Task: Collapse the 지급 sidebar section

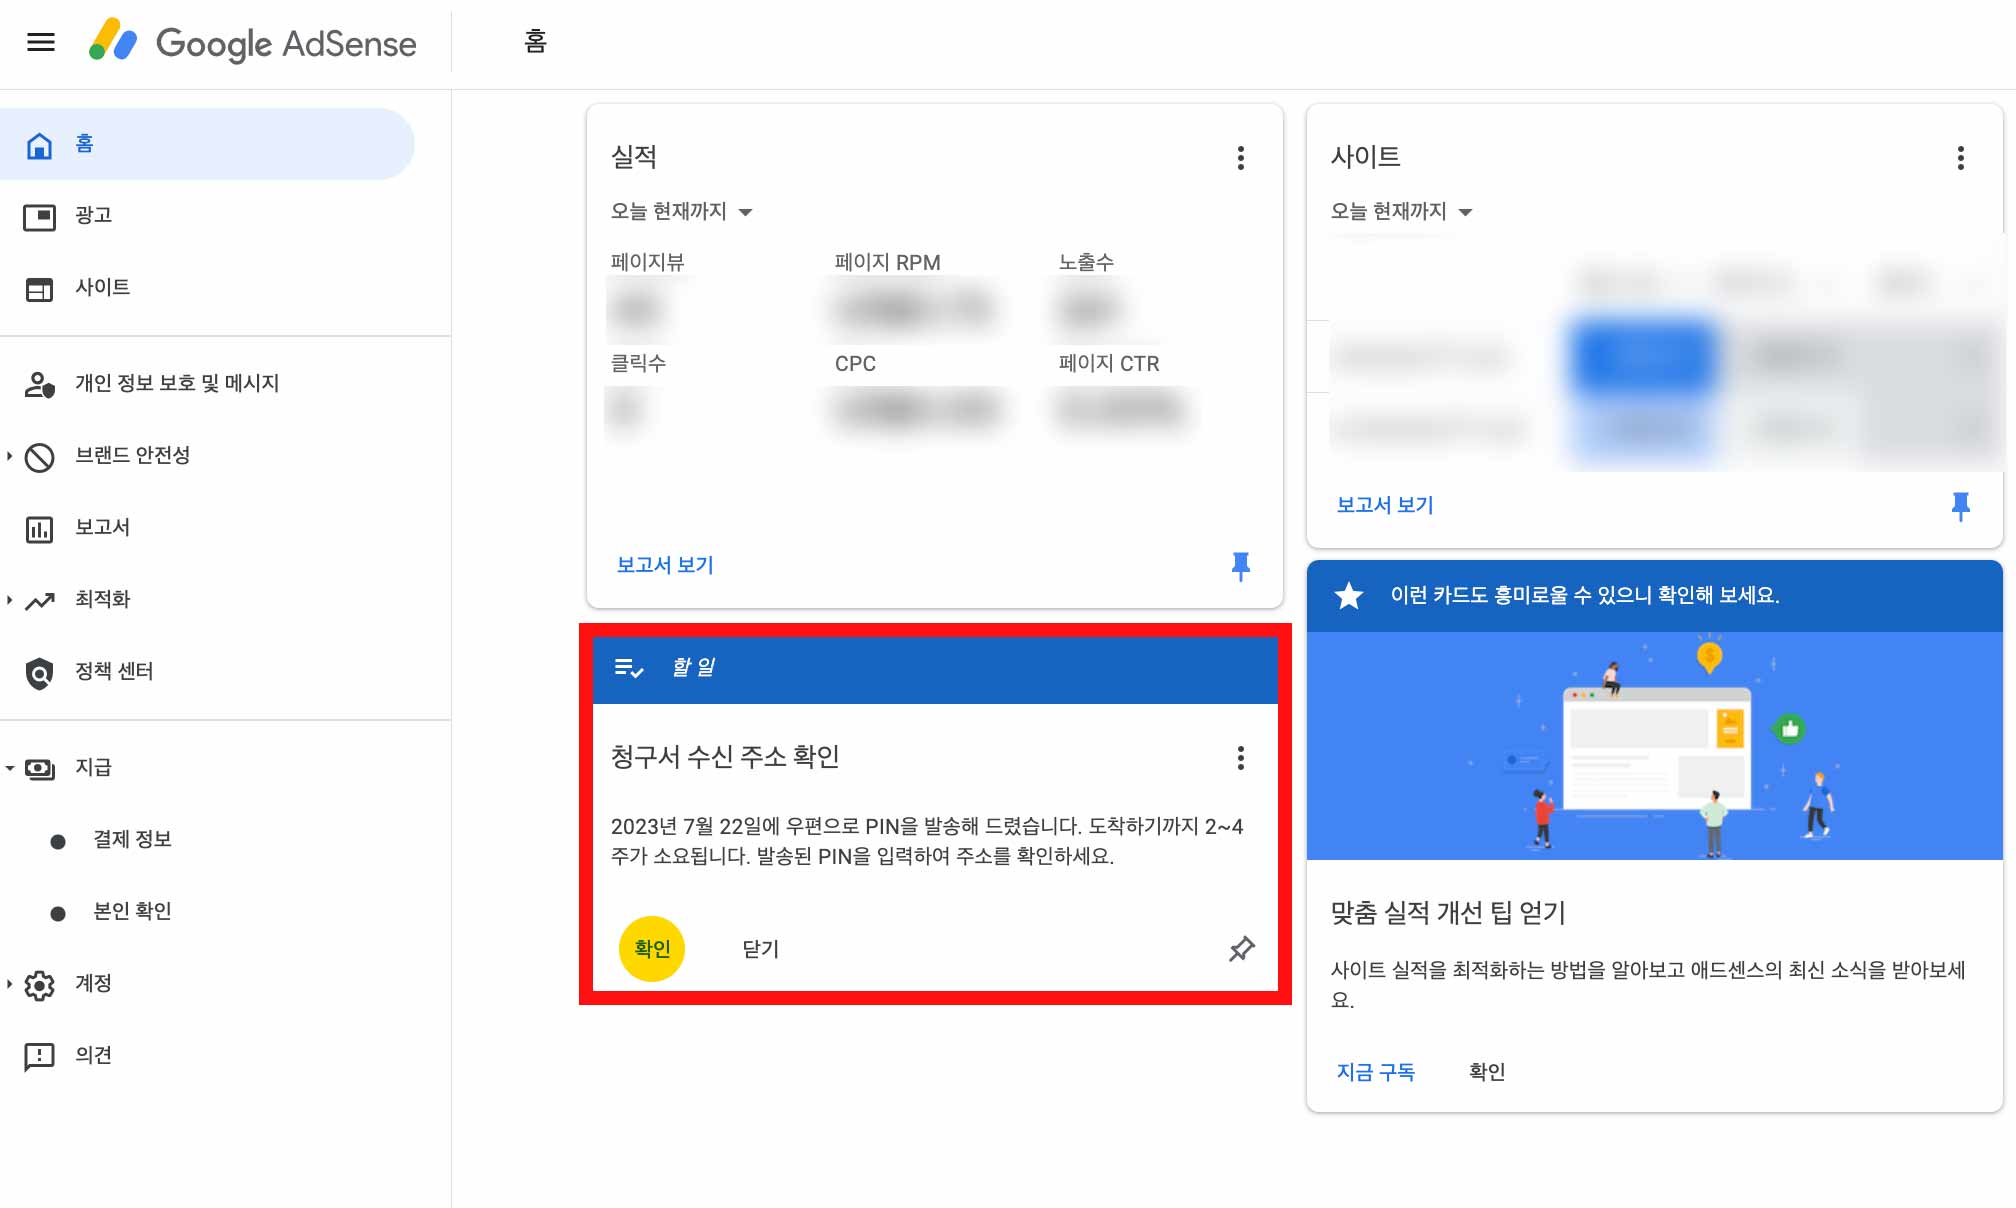Action: point(10,768)
